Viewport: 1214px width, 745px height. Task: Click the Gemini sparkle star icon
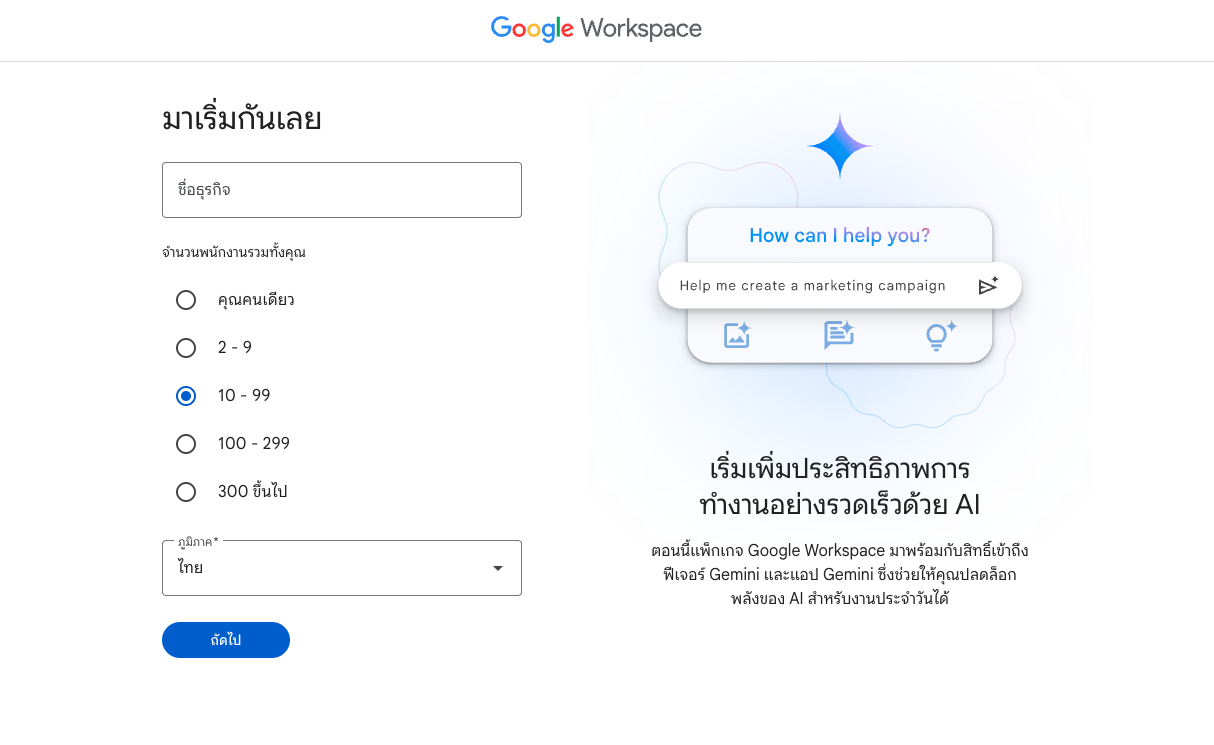coord(839,146)
